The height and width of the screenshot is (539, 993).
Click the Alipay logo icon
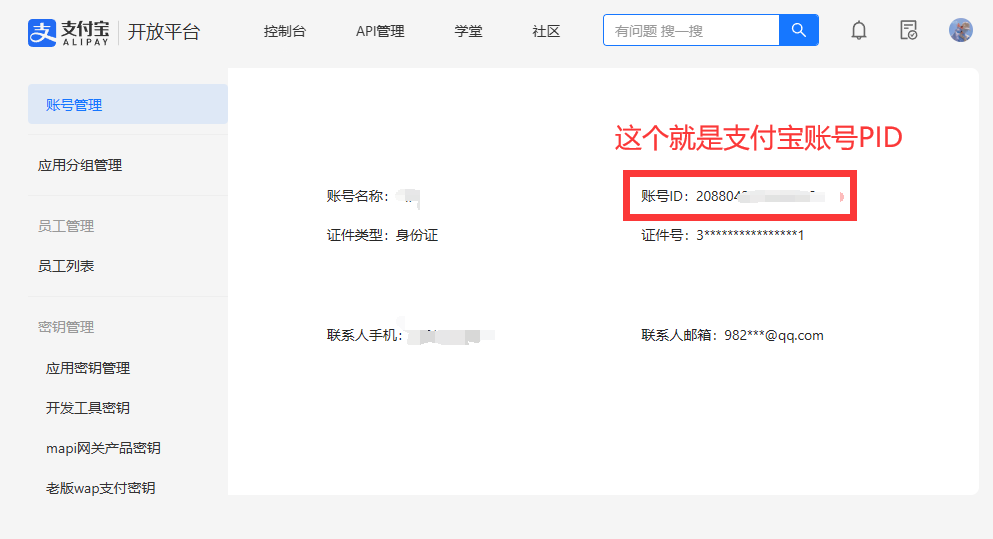(40, 32)
